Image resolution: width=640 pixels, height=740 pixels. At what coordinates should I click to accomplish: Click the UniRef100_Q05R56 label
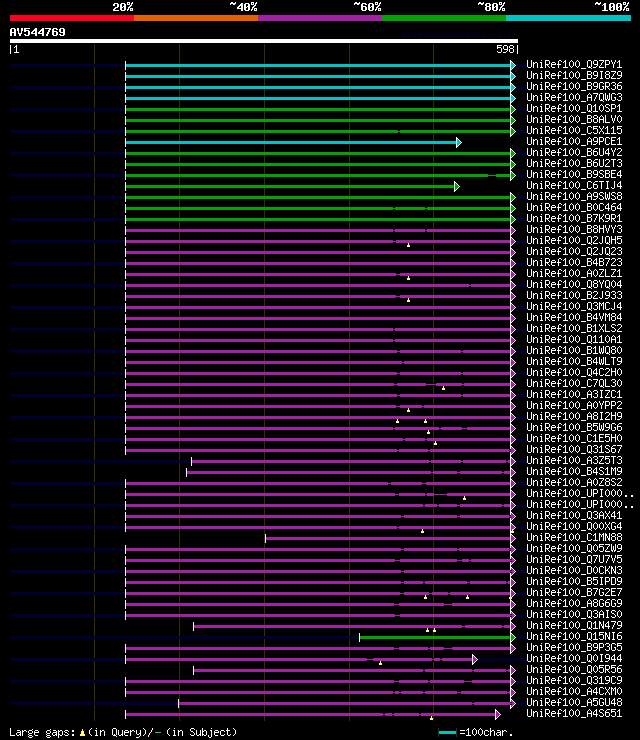point(574,670)
